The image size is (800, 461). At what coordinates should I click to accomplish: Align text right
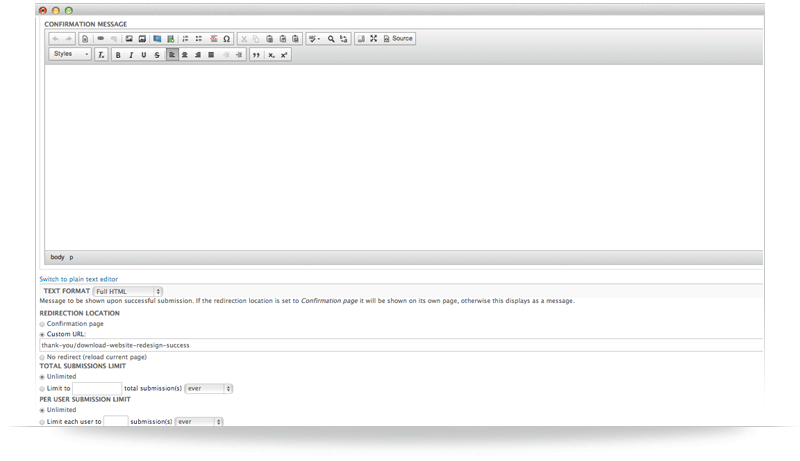pos(198,55)
